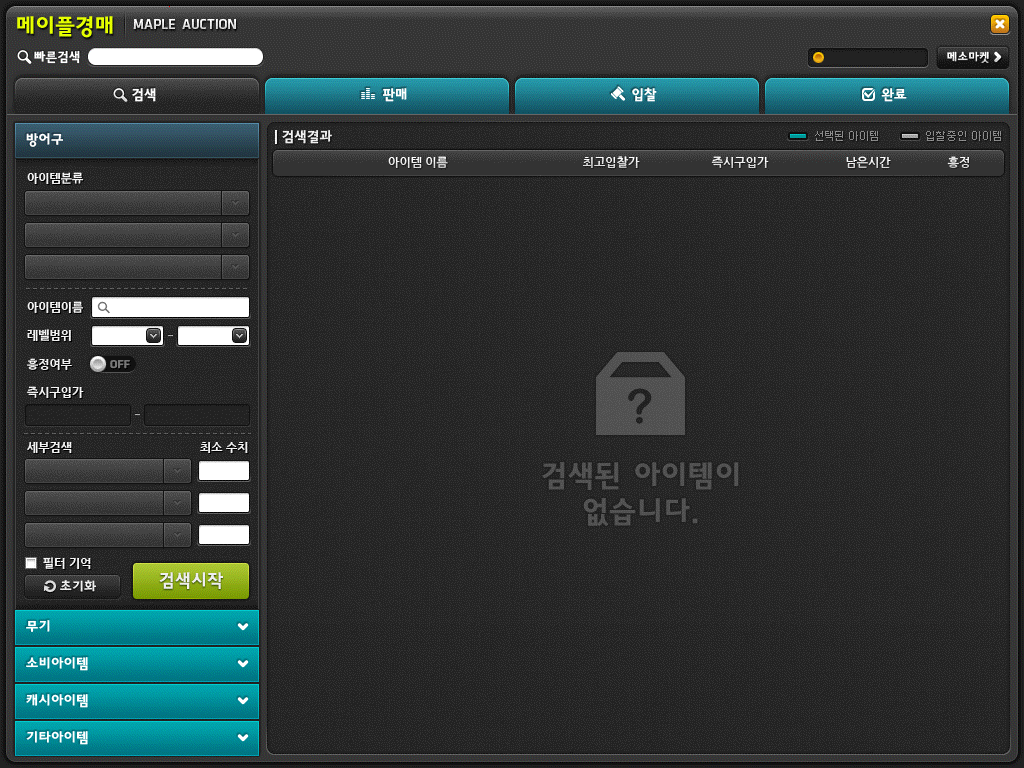Click the 빠른검색 input field
The image size is (1024, 768).
click(x=175, y=57)
